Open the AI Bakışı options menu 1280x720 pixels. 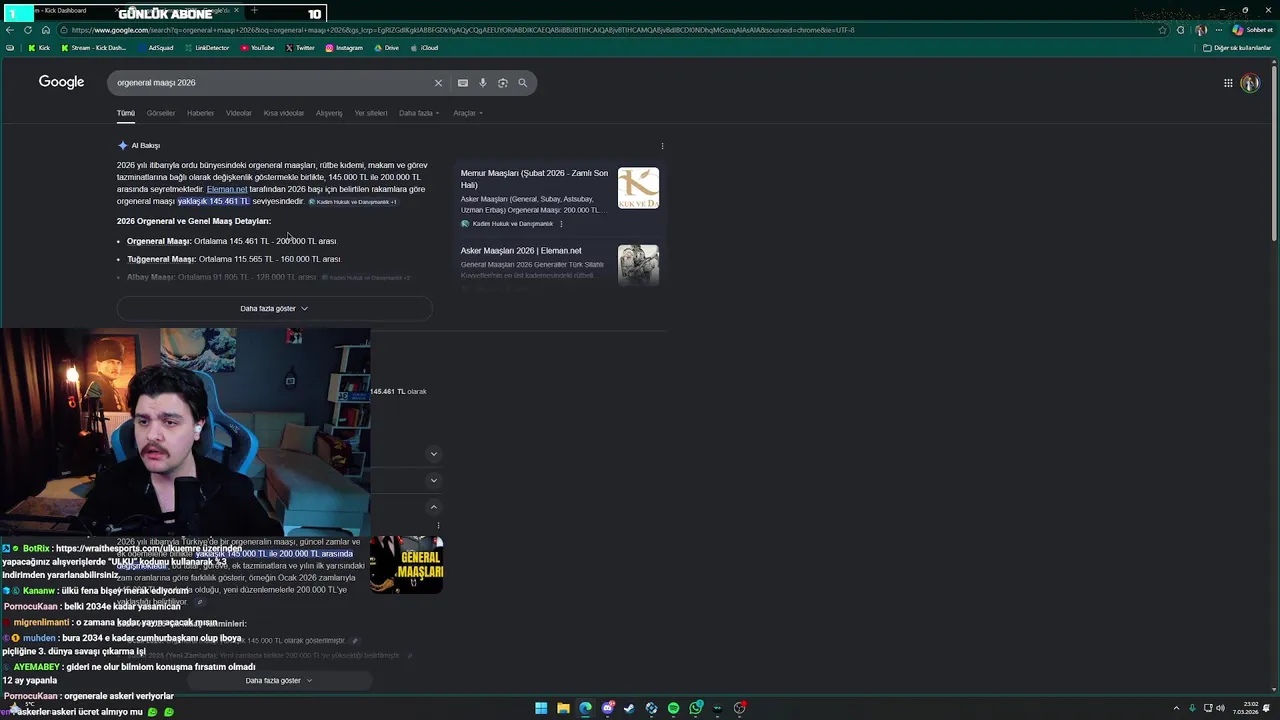point(662,146)
